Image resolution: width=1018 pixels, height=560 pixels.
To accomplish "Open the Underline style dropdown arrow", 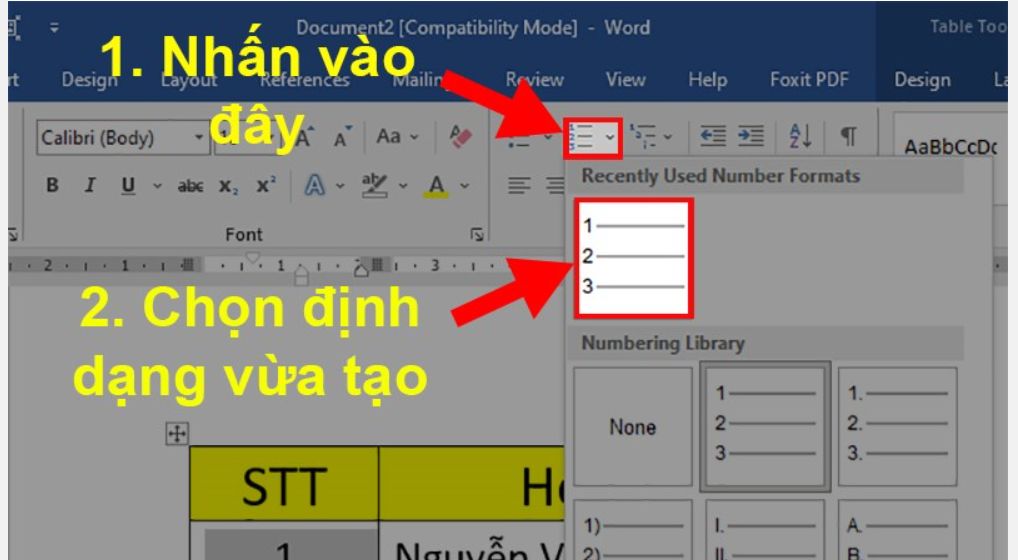I will pos(156,186).
